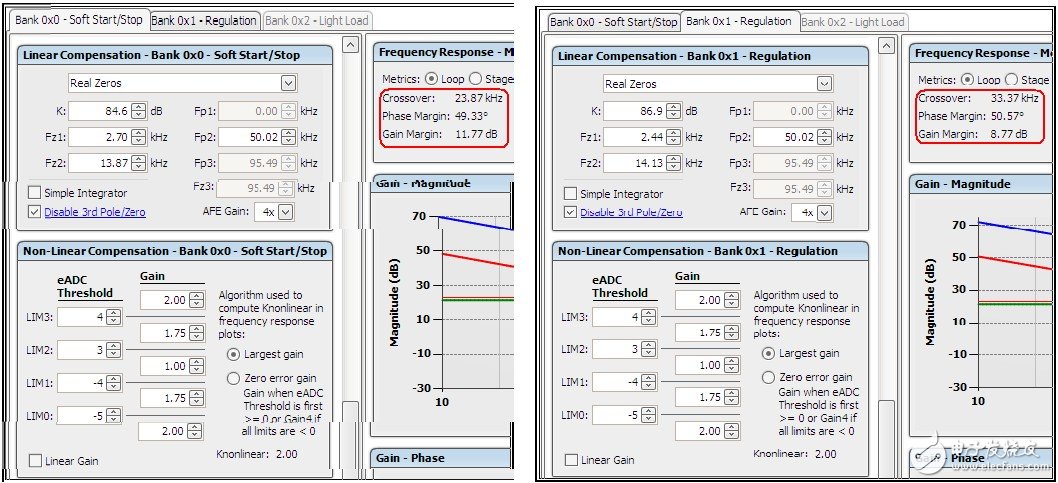Click the stepper arrows on the 84.6 dB K field
This screenshot has width=1058, height=483.
click(x=139, y=112)
